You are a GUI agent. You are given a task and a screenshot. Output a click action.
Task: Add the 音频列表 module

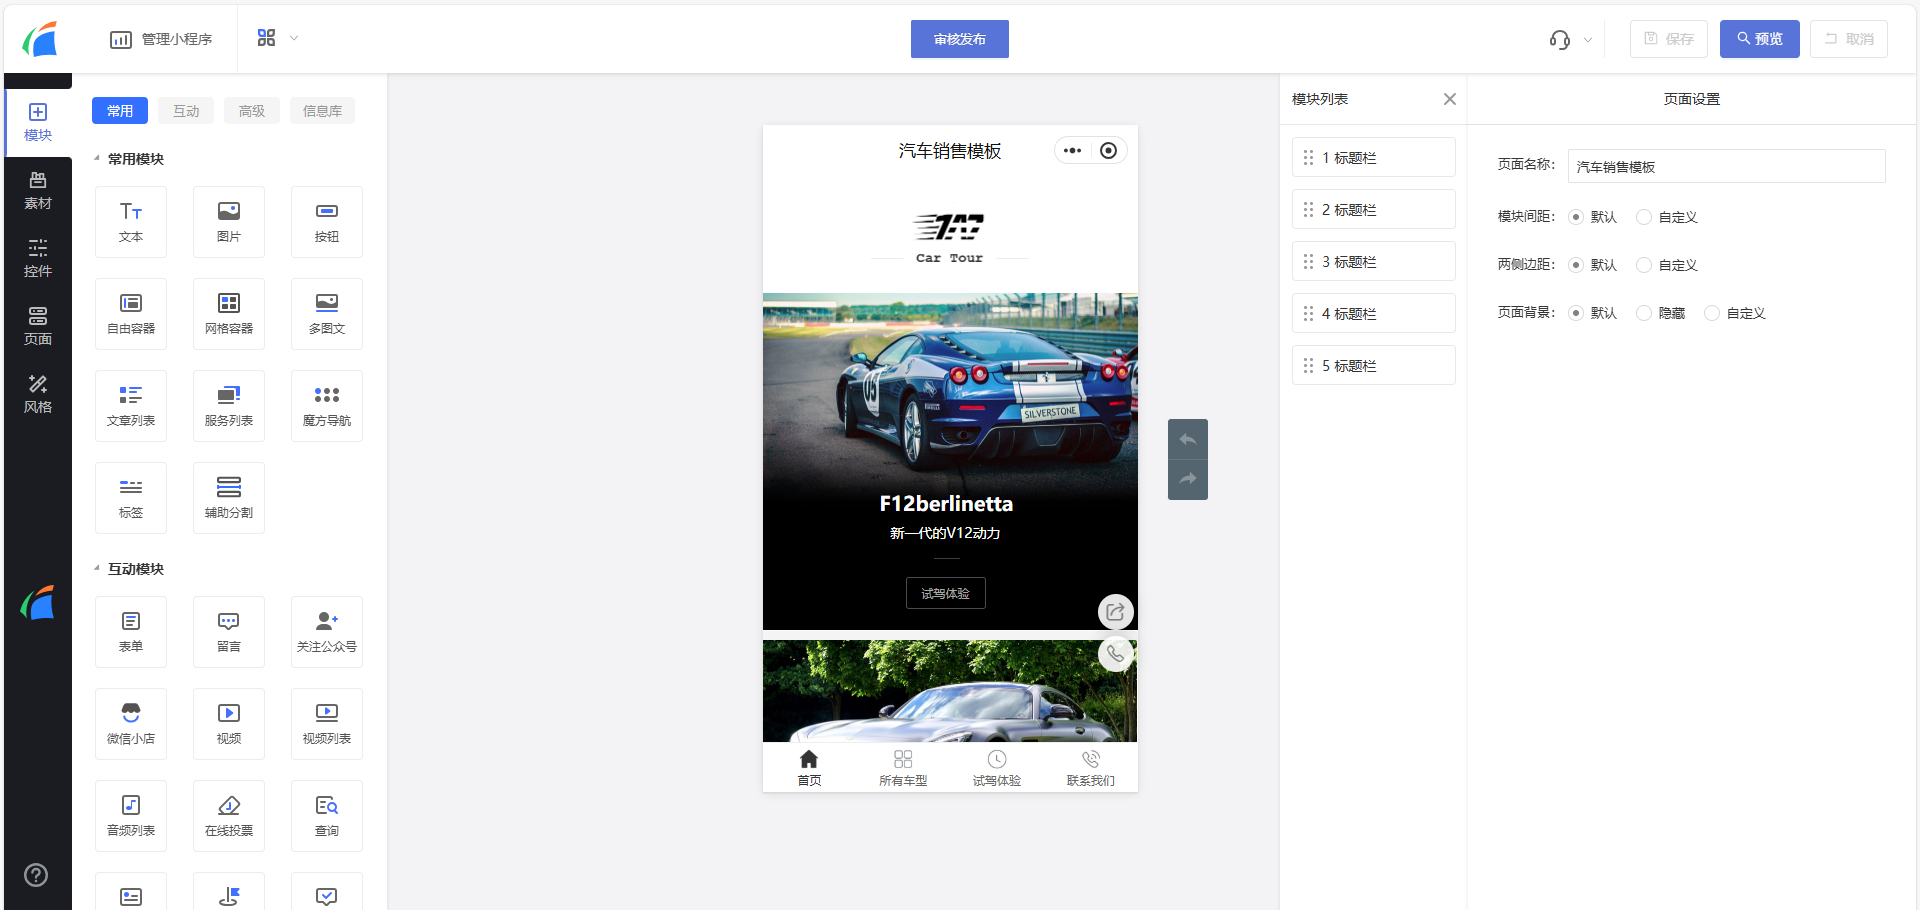(x=131, y=816)
